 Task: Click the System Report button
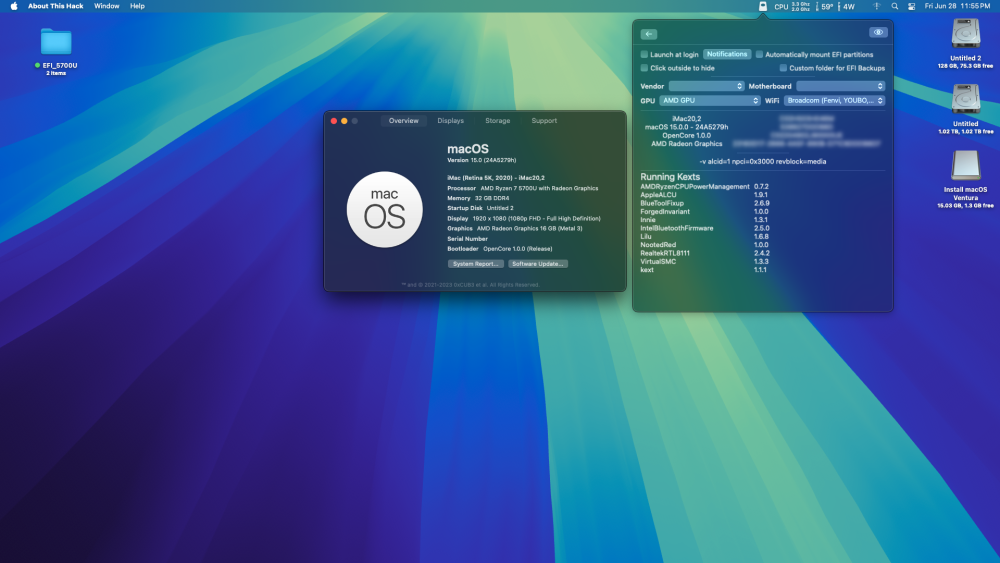coord(476,264)
